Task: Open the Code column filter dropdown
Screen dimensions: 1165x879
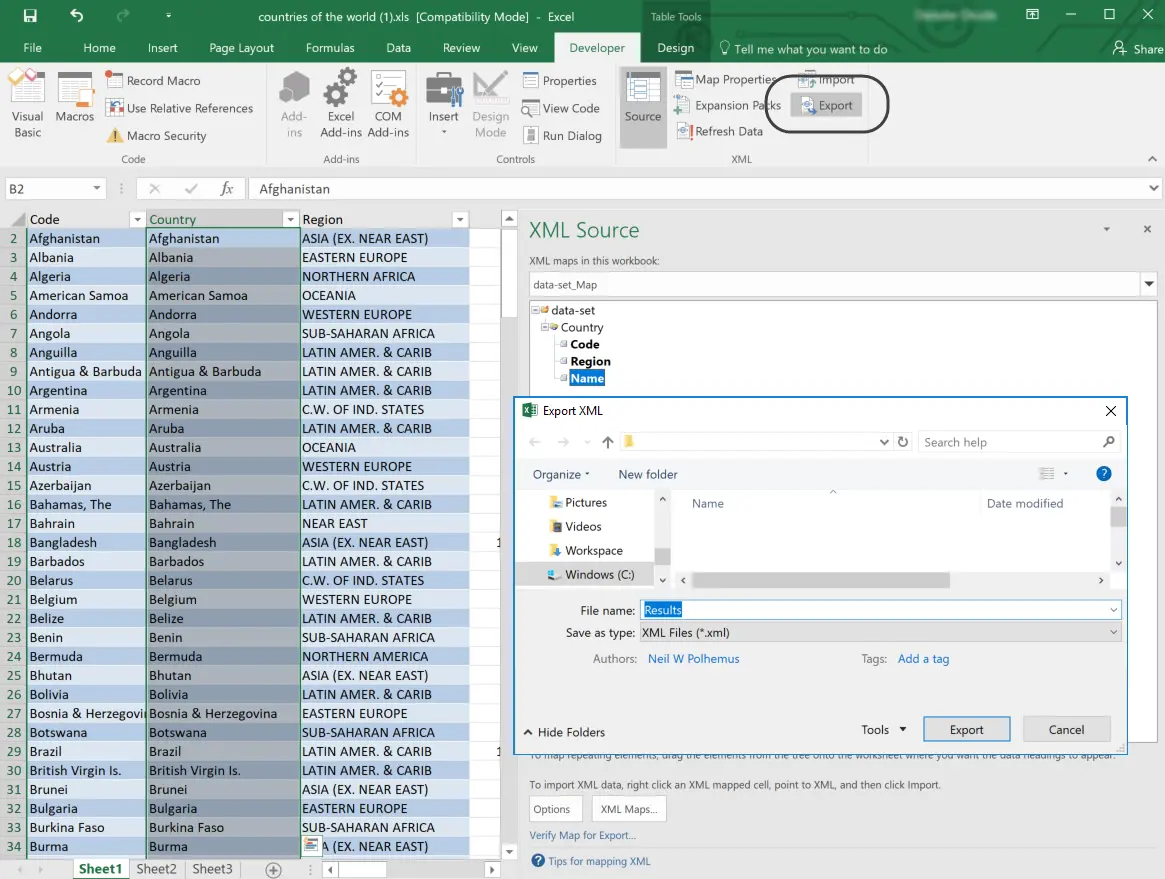Action: [137, 219]
